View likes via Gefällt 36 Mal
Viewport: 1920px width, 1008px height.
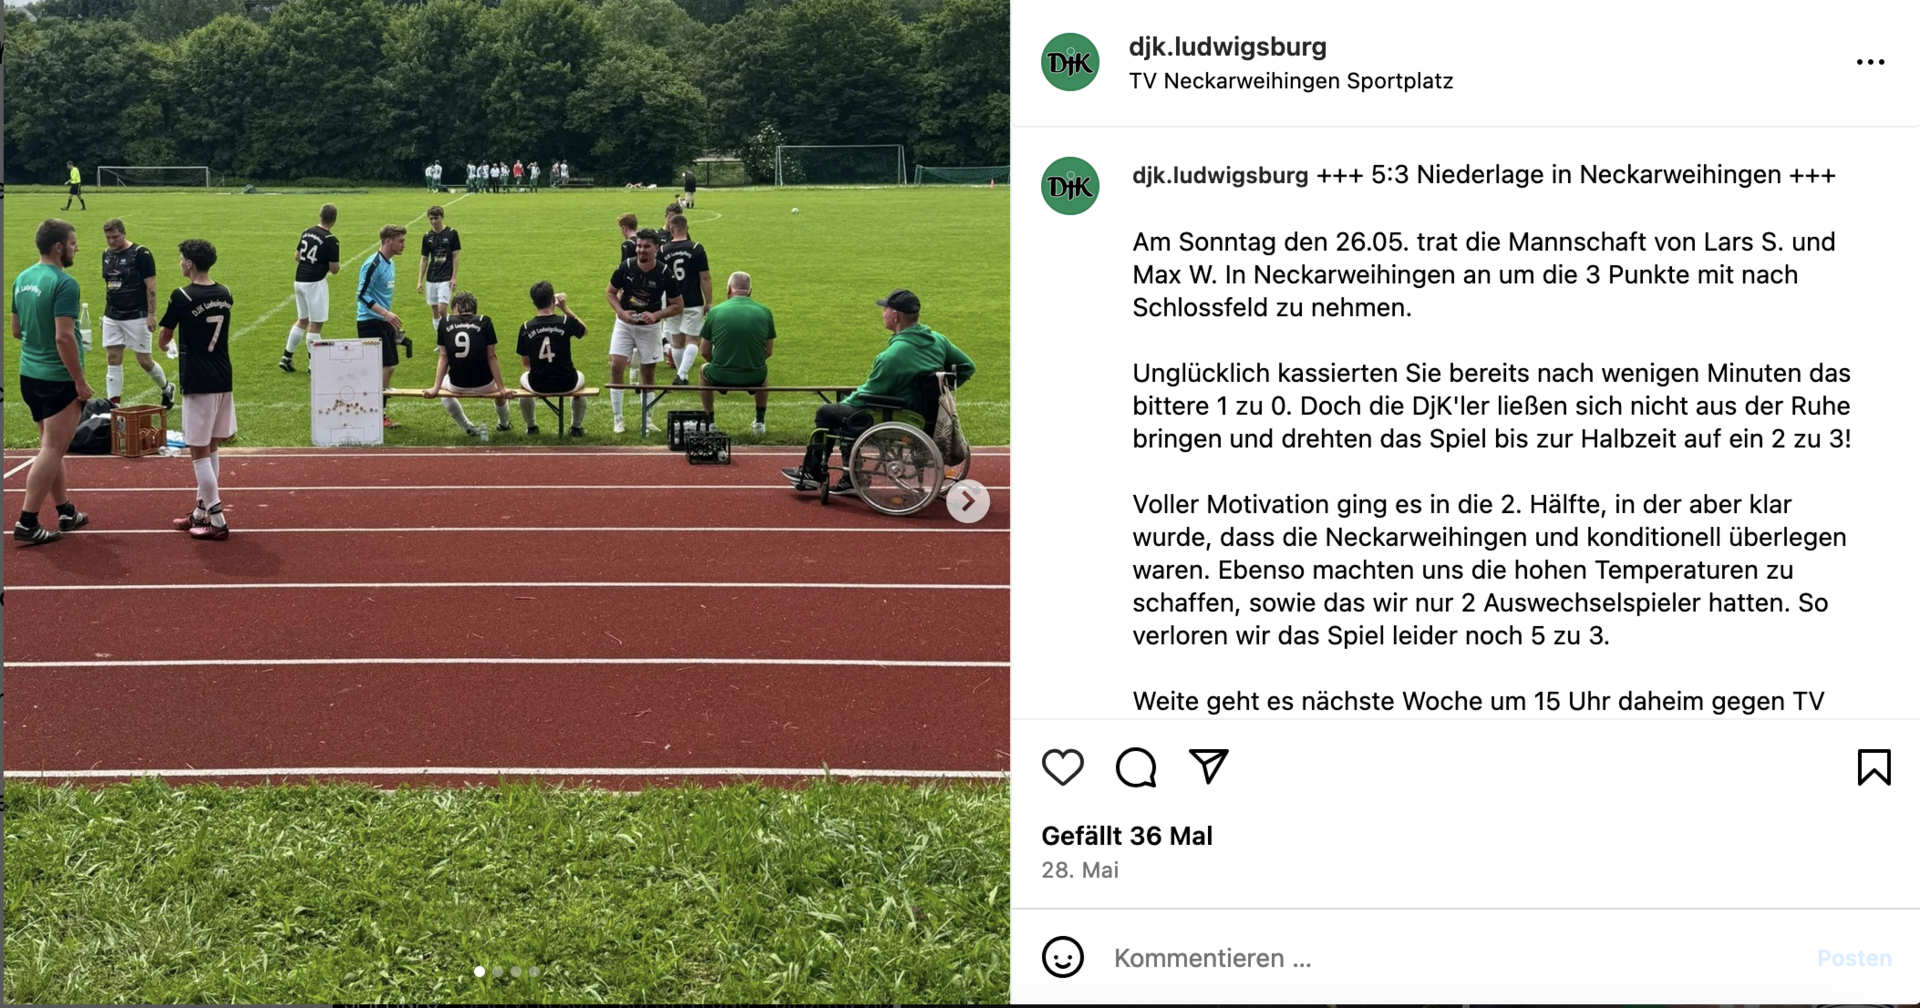(1126, 836)
